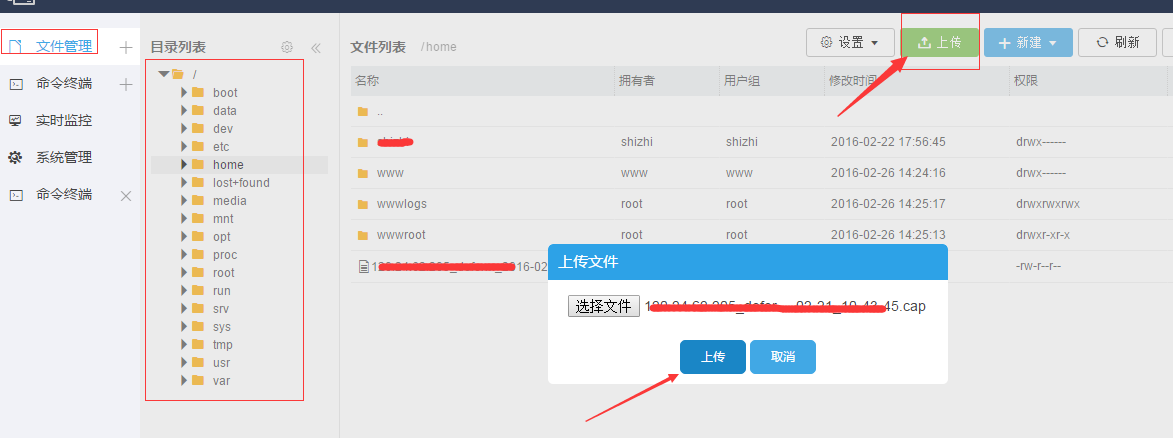The image size is (1173, 438).
Task: Confirm upload with the blue 上传 dialog button
Action: pyautogui.click(x=712, y=357)
